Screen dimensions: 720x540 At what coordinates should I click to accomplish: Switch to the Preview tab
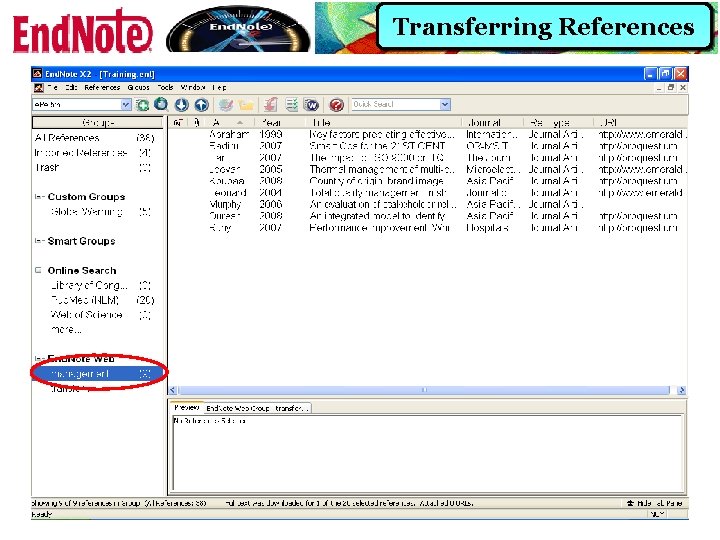coord(186,408)
